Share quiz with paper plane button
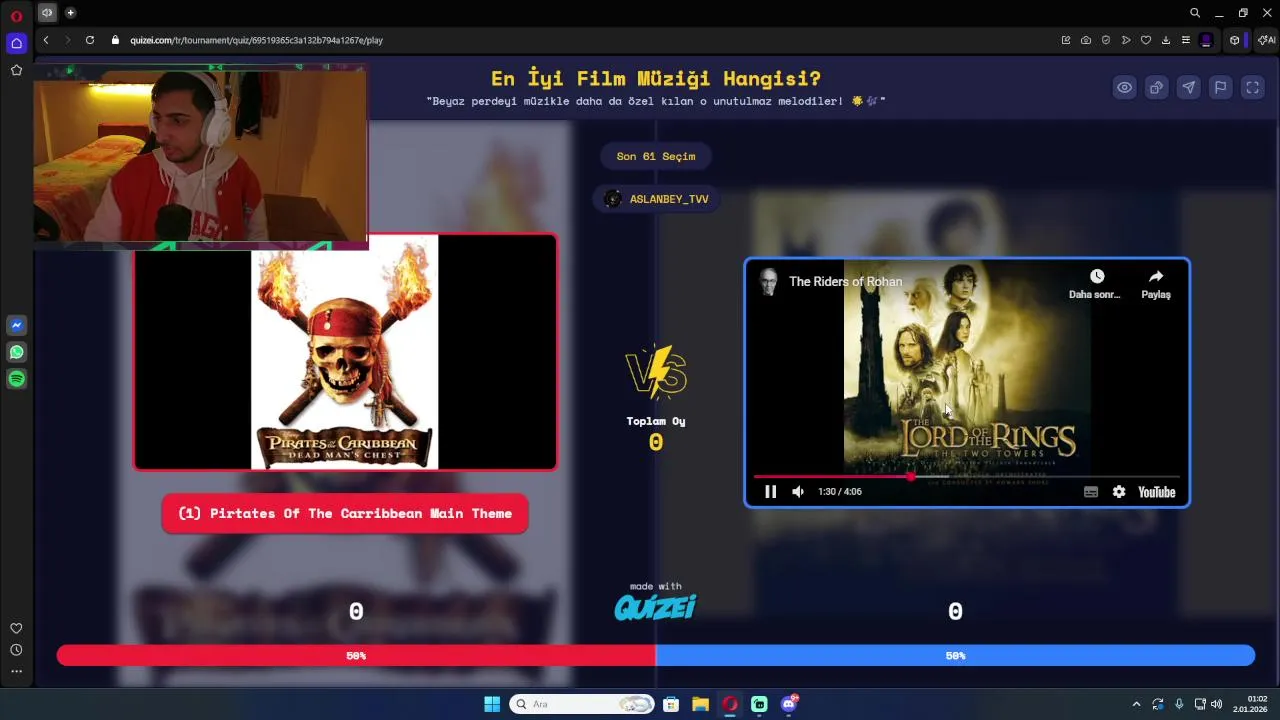The height and width of the screenshot is (720, 1280). (1188, 87)
